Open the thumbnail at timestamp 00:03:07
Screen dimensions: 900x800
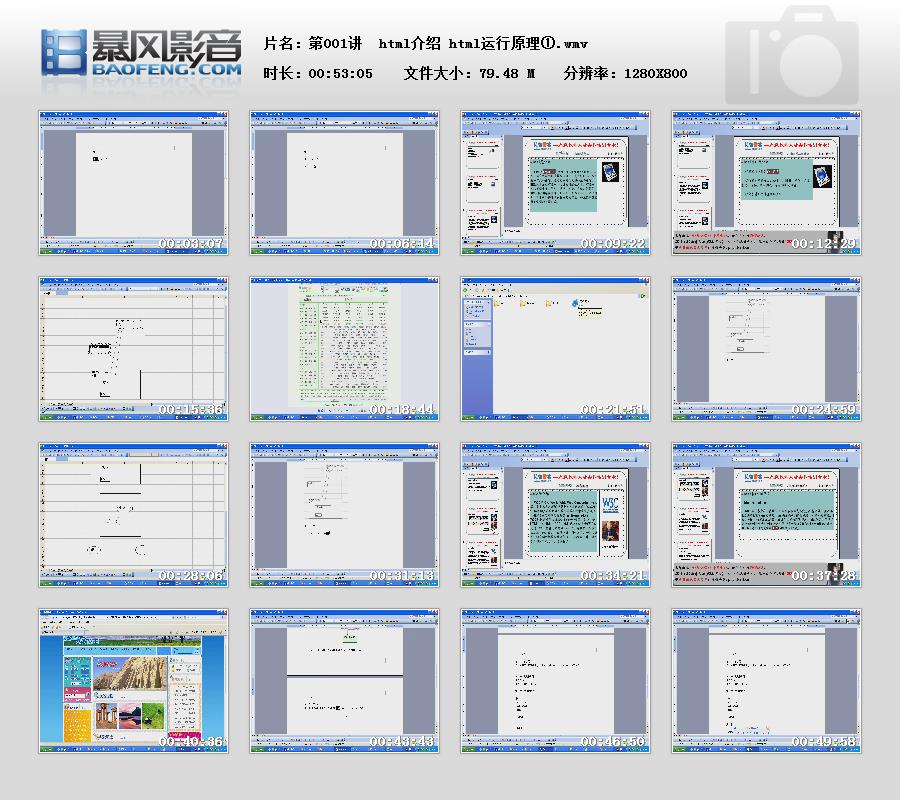[134, 182]
